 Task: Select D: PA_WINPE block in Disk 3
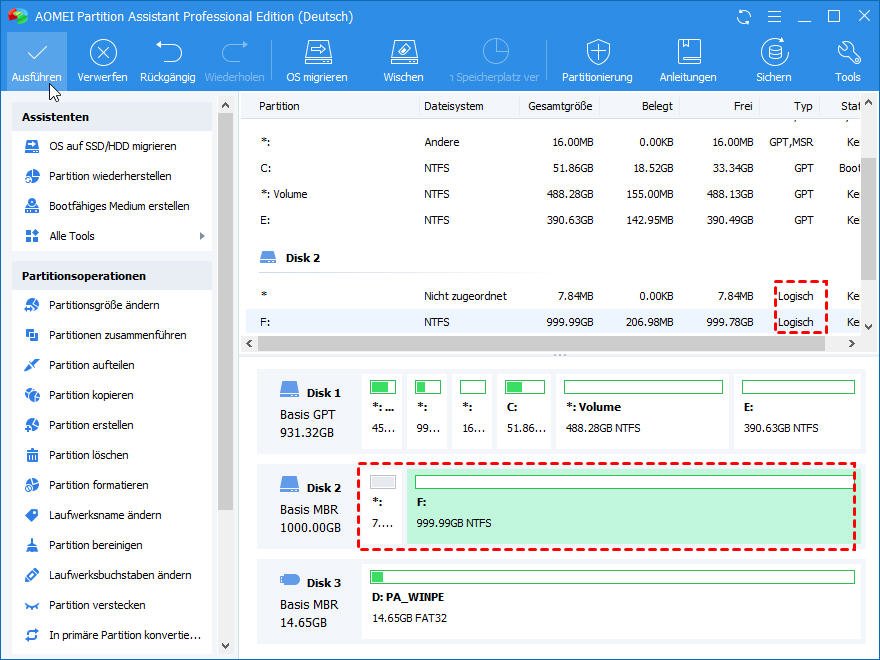pyautogui.click(x=612, y=602)
